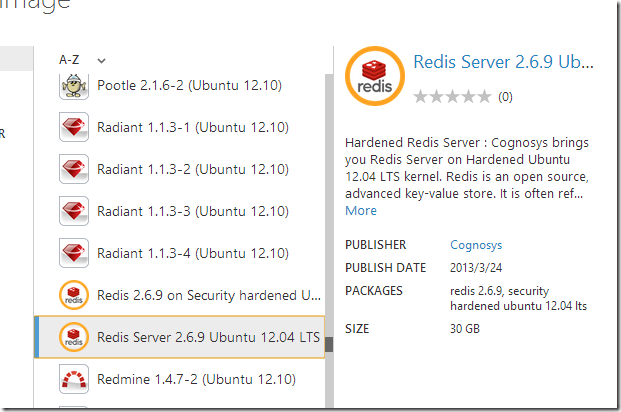Click the Radiant 1.1.3-3 ruby icon
This screenshot has height=412, width=621.
74,211
